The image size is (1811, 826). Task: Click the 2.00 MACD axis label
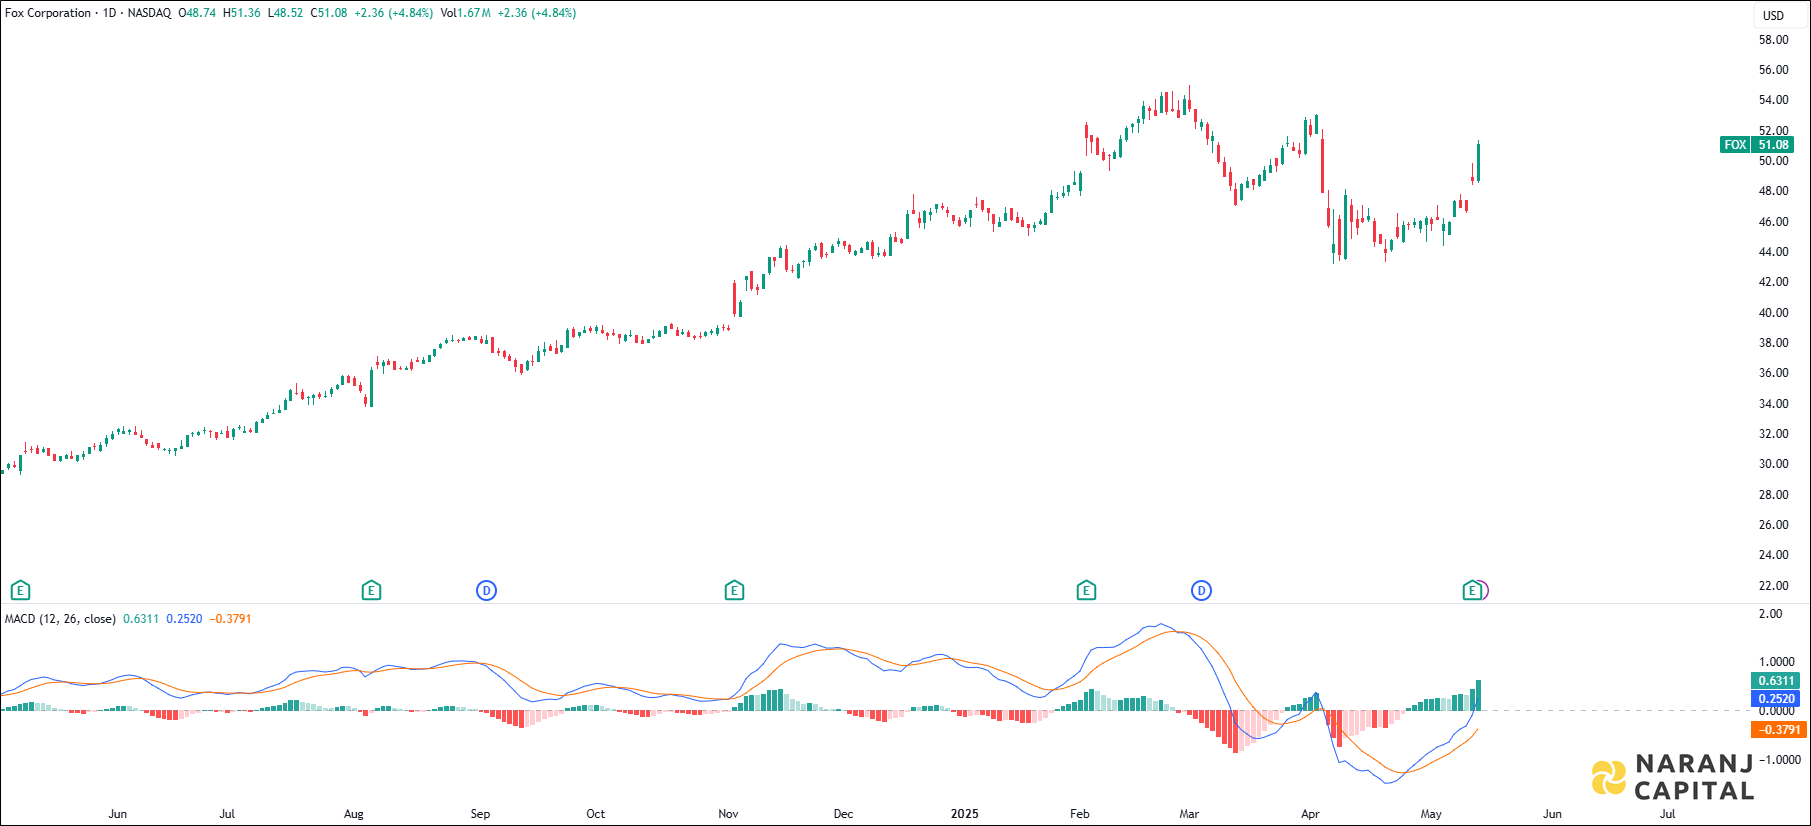point(1770,614)
